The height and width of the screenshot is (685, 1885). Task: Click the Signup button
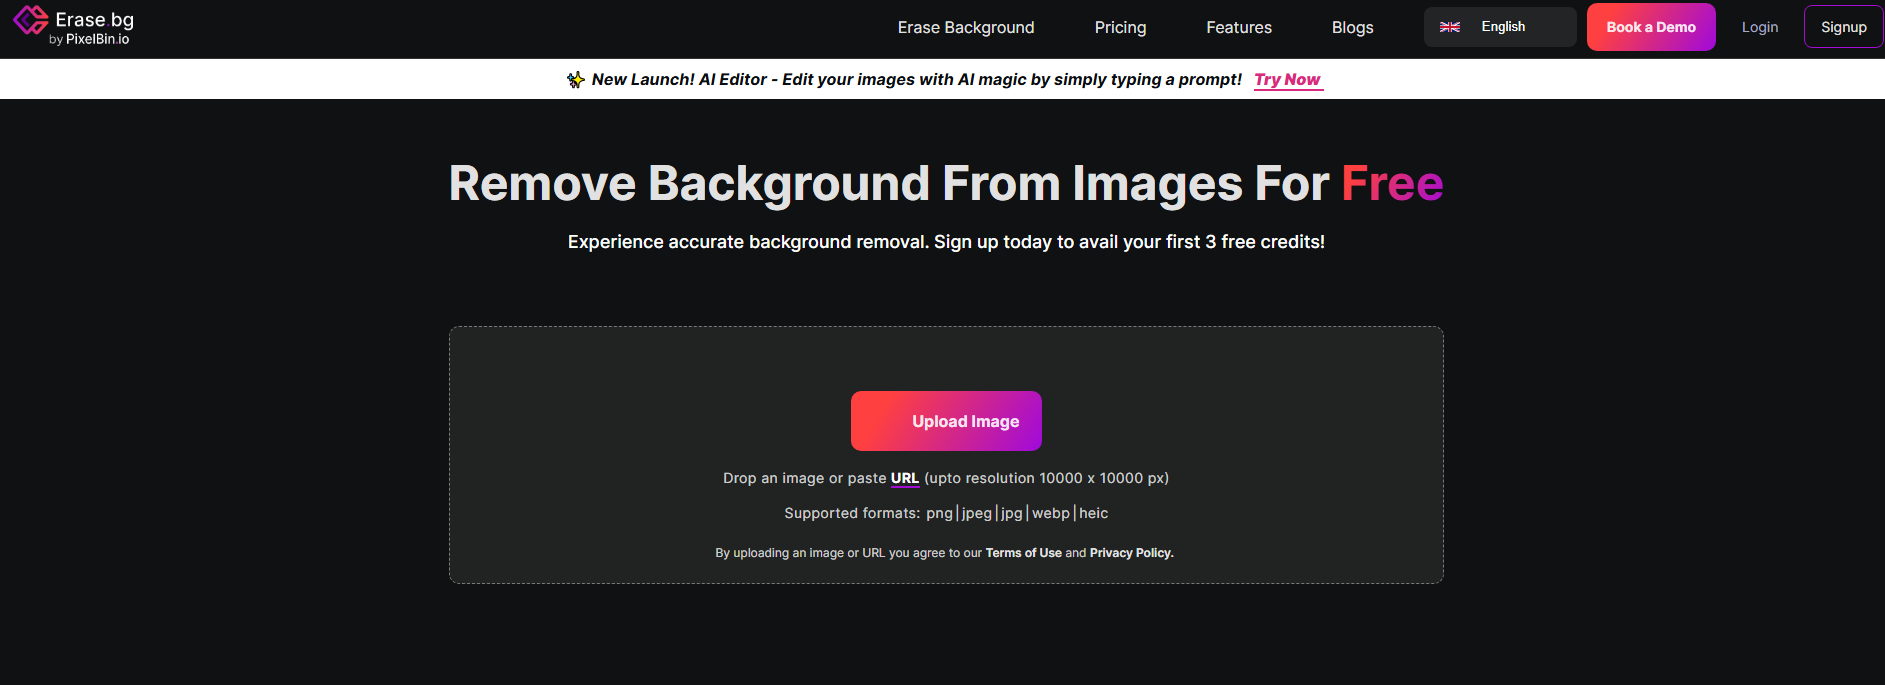coord(1843,27)
